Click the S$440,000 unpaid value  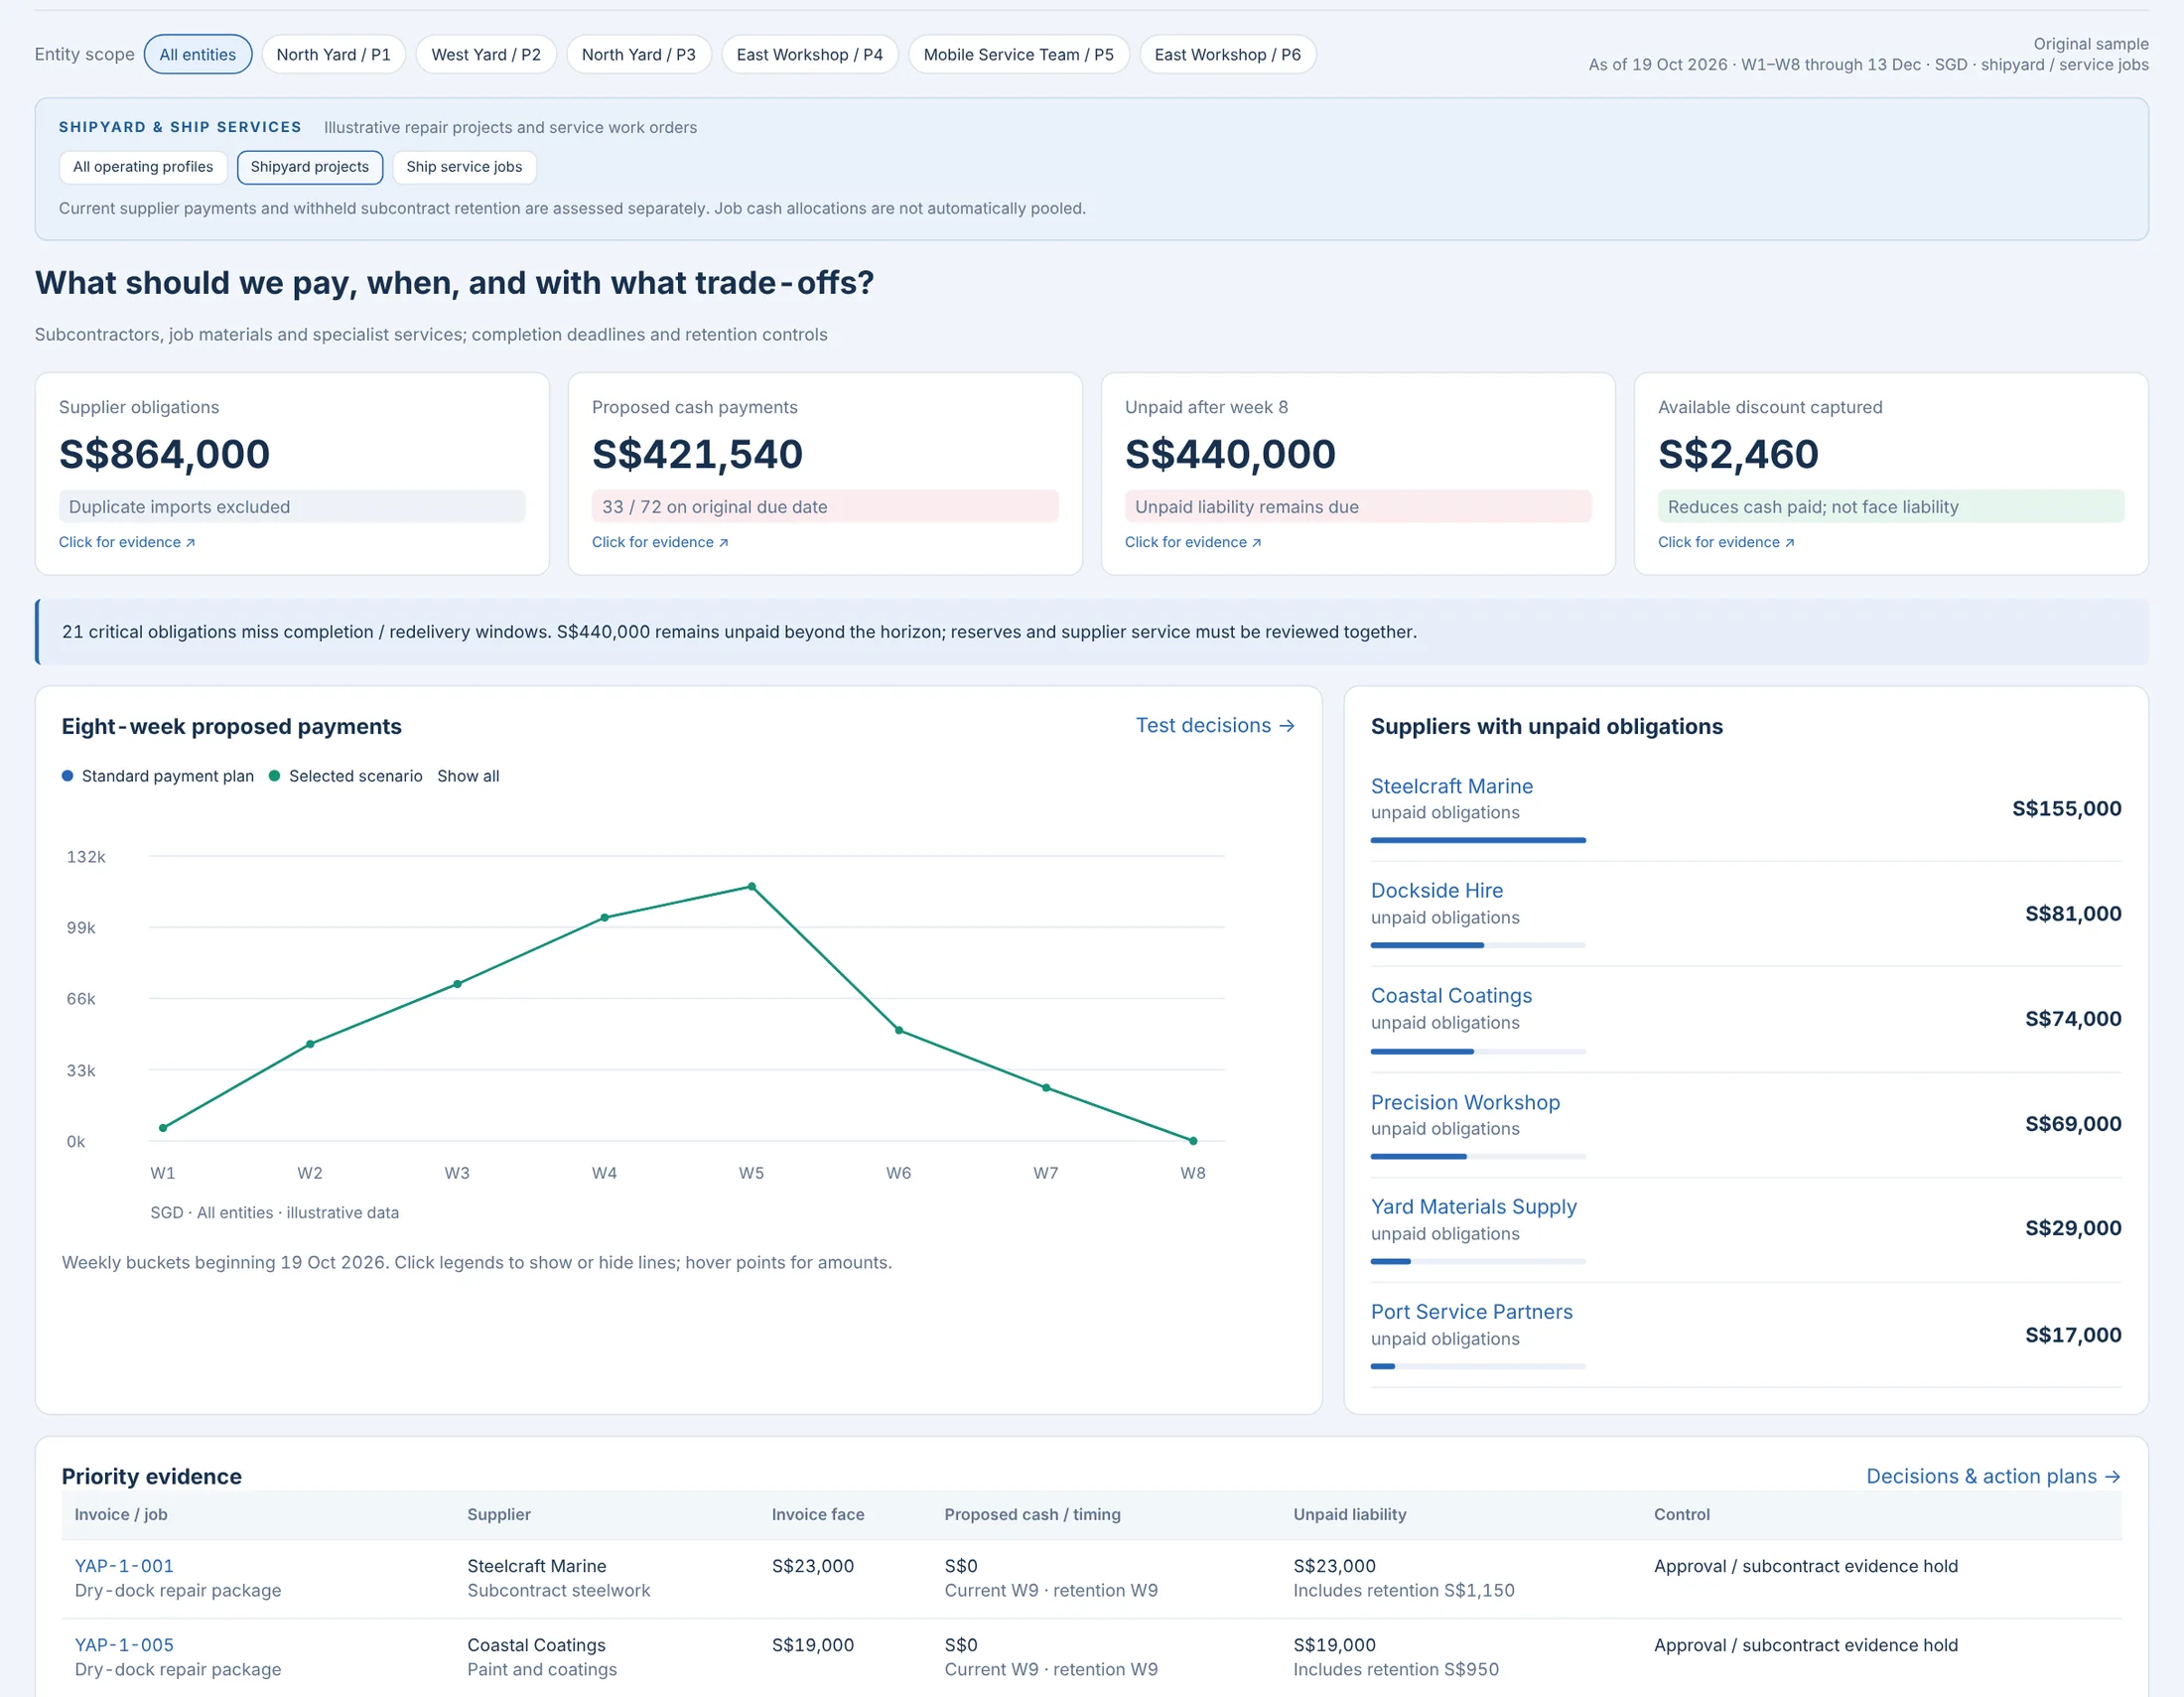(x=1230, y=454)
